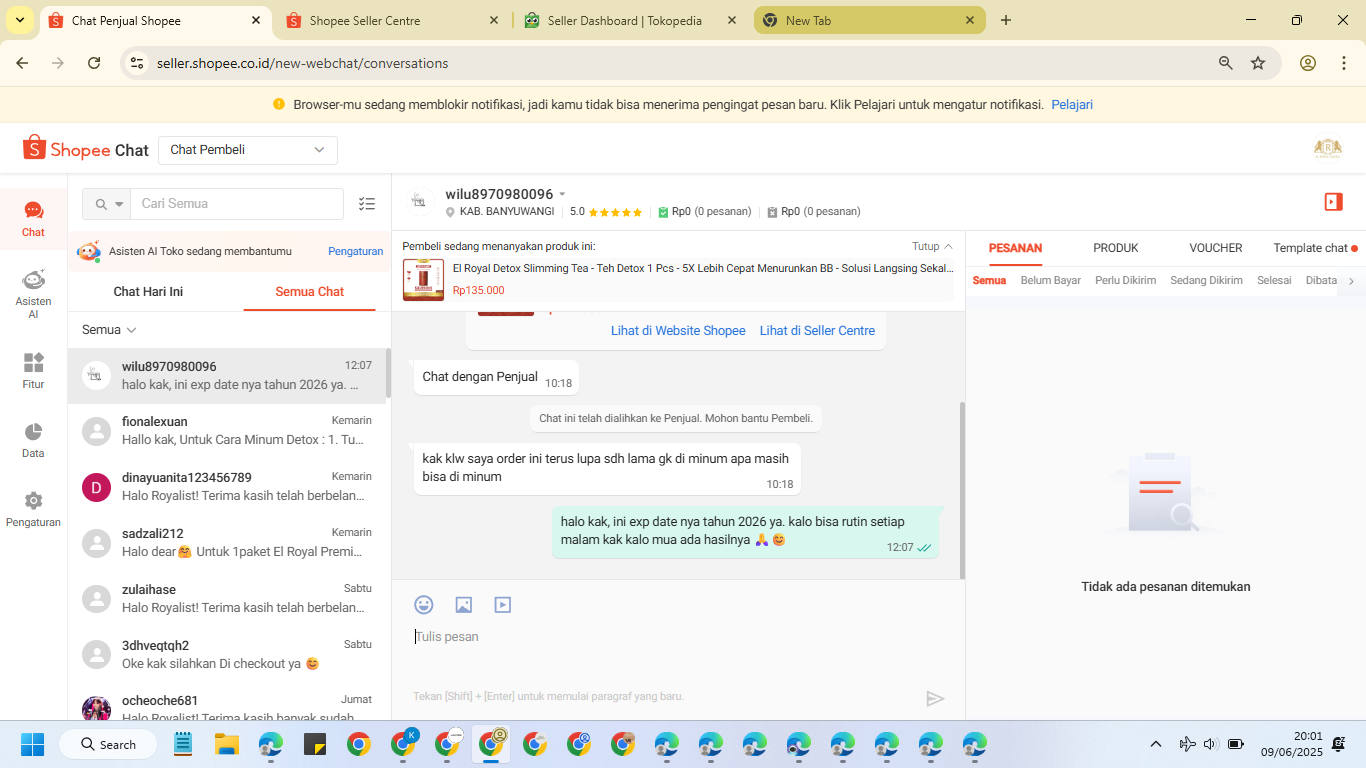Viewport: 1366px width, 768px height.
Task: Collapse the right side panel icon
Action: click(x=1333, y=202)
